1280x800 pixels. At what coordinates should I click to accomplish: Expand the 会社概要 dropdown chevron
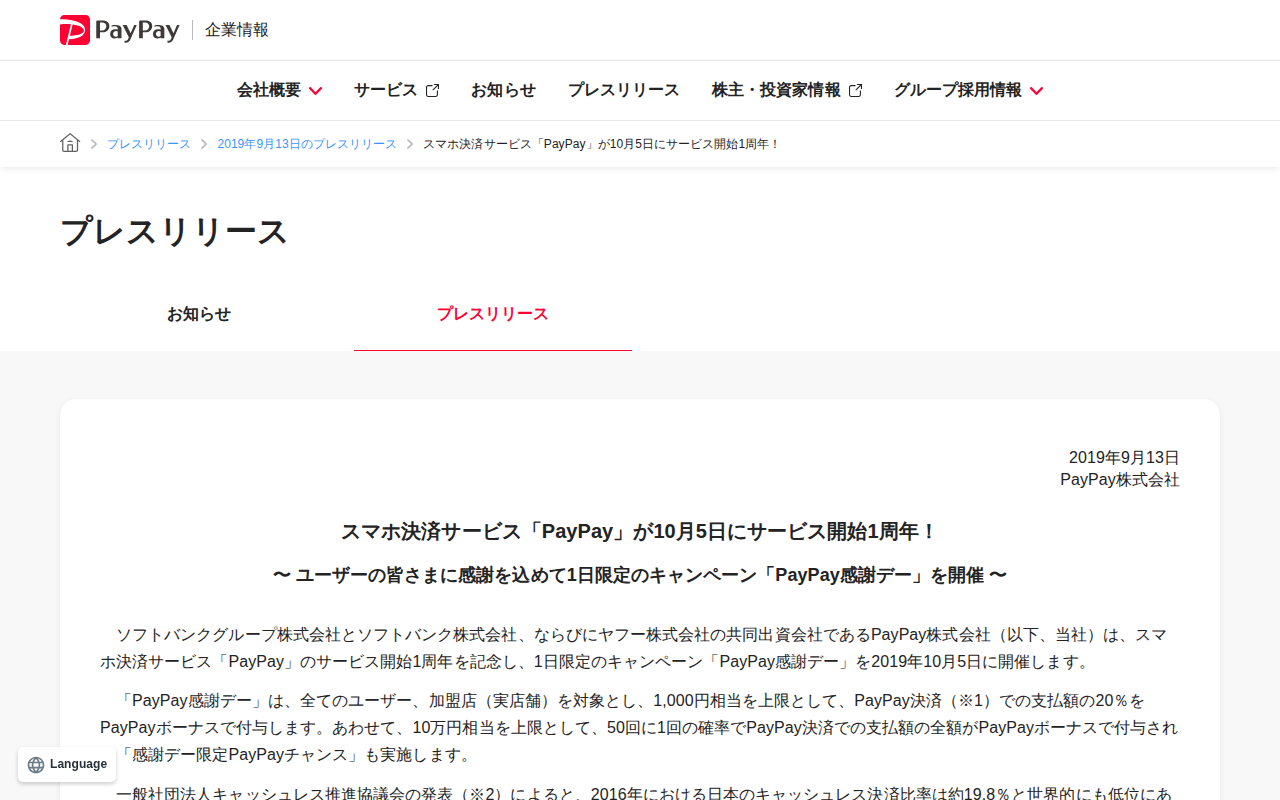click(x=315, y=91)
